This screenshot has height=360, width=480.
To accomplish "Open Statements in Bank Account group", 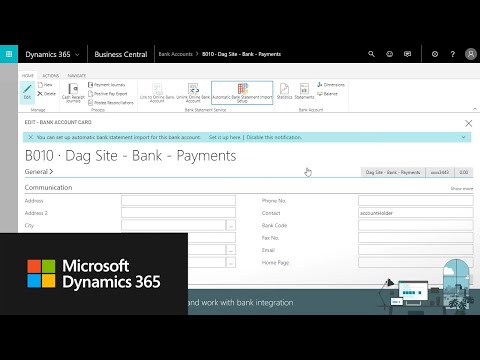I will (x=304, y=92).
